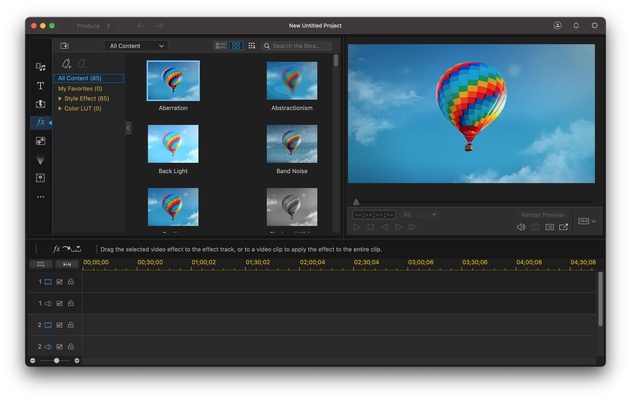Viewport: 631px width, 400px height.
Task: Switch library to large thumbnail grid view
Action: [236, 46]
